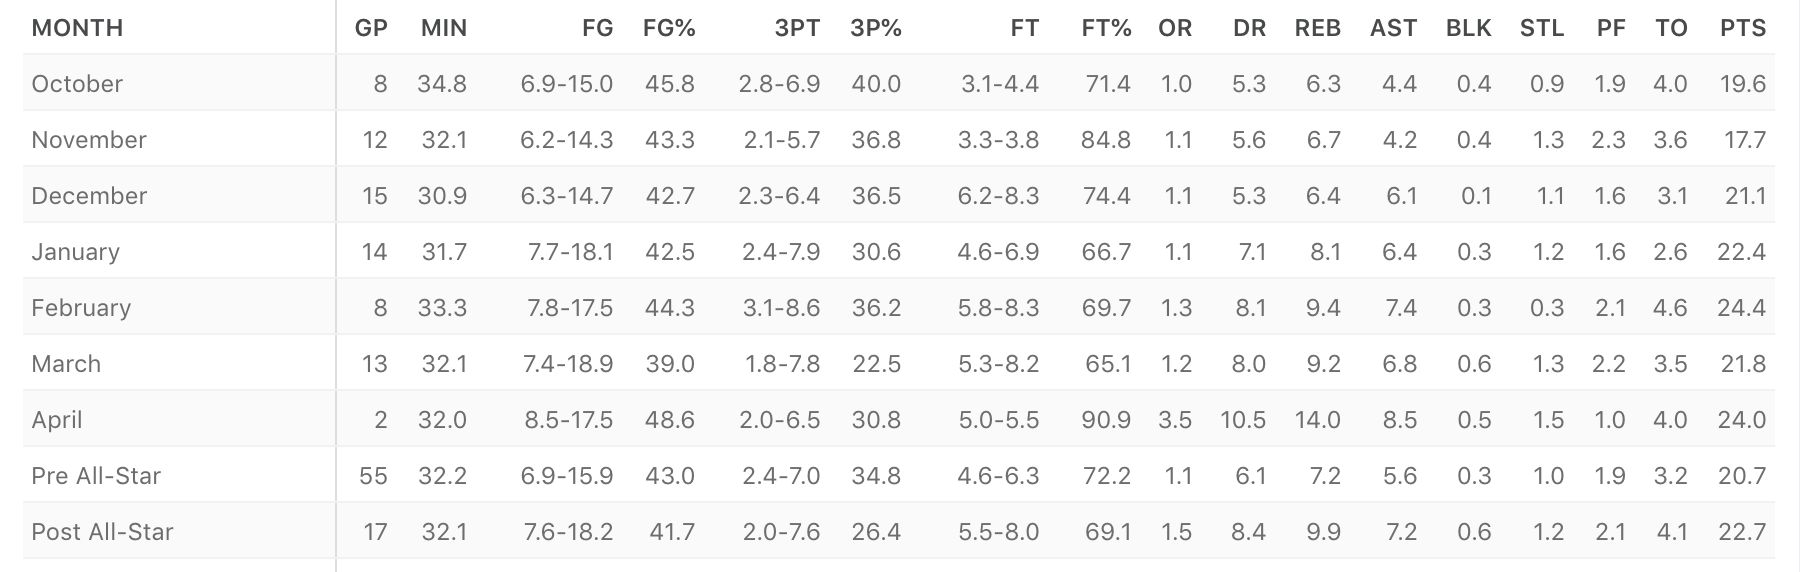Click the April rebounds value 14.0
Screen dimensions: 1800x572
1317,420
